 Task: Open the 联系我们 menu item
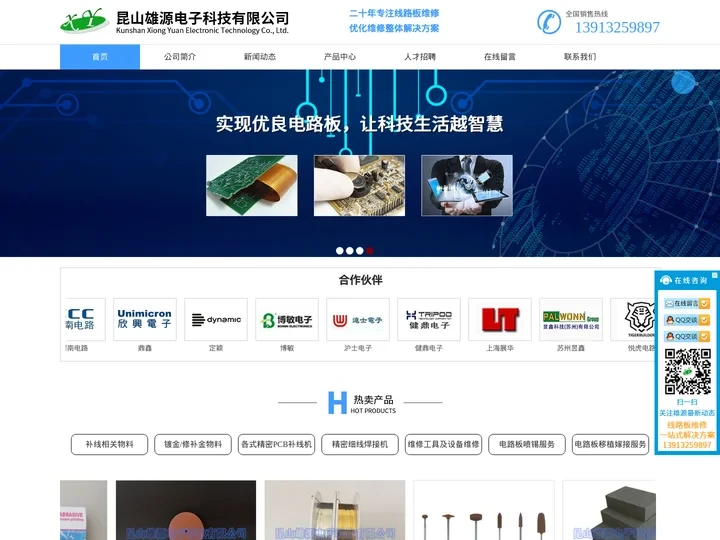pos(579,57)
